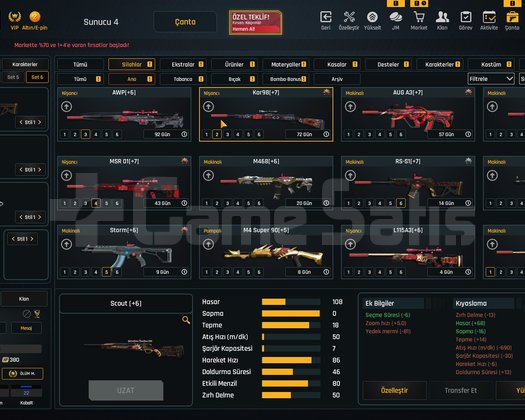Open the Market cart icon
Image resolution: width=525 pixels, height=420 pixels.
coord(419,17)
